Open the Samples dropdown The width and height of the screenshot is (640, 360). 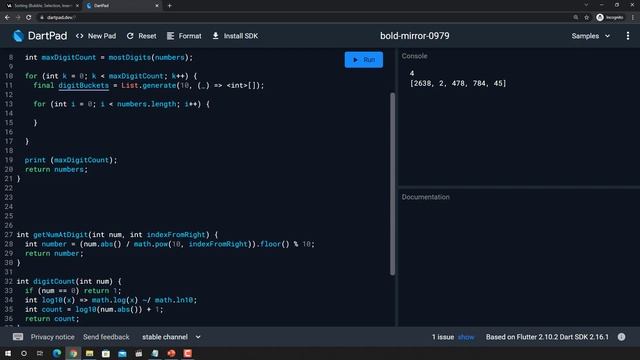[x=591, y=36]
